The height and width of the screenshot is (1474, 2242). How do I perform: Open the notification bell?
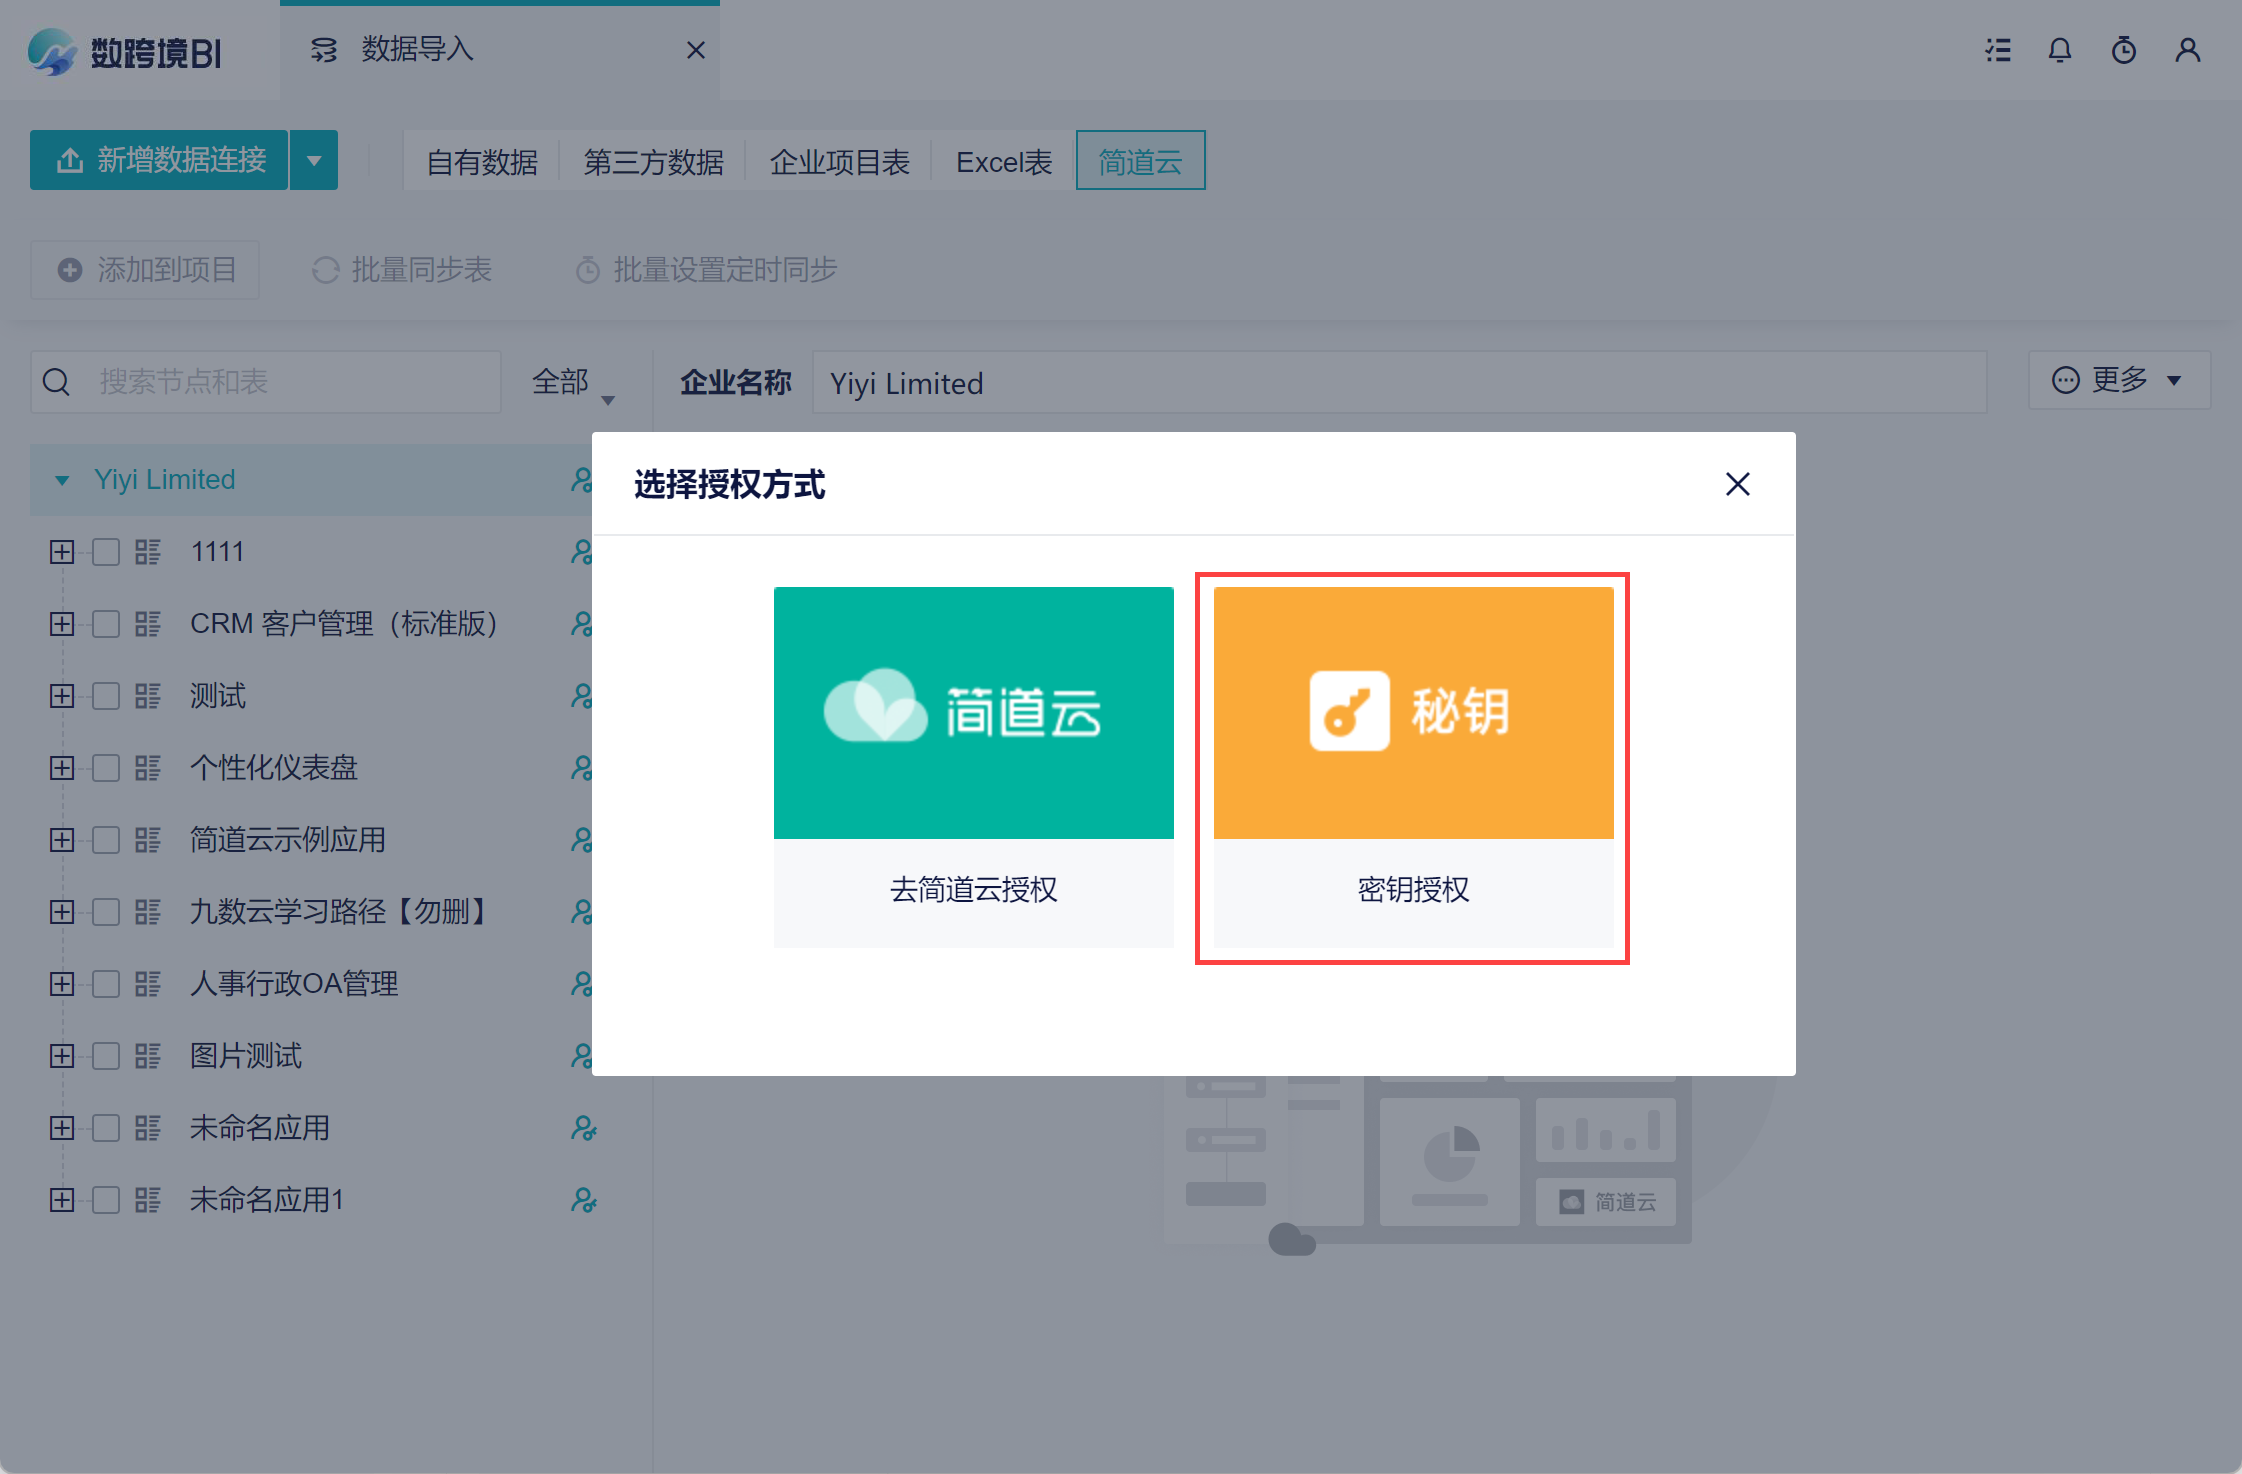coord(2060,50)
